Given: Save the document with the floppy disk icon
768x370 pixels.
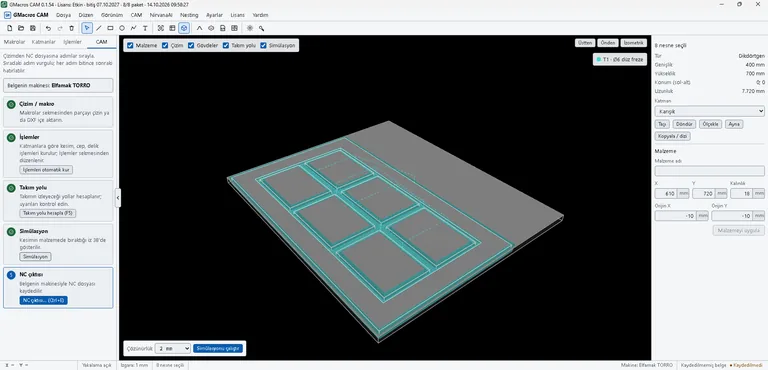Looking at the screenshot, I should pos(33,28).
